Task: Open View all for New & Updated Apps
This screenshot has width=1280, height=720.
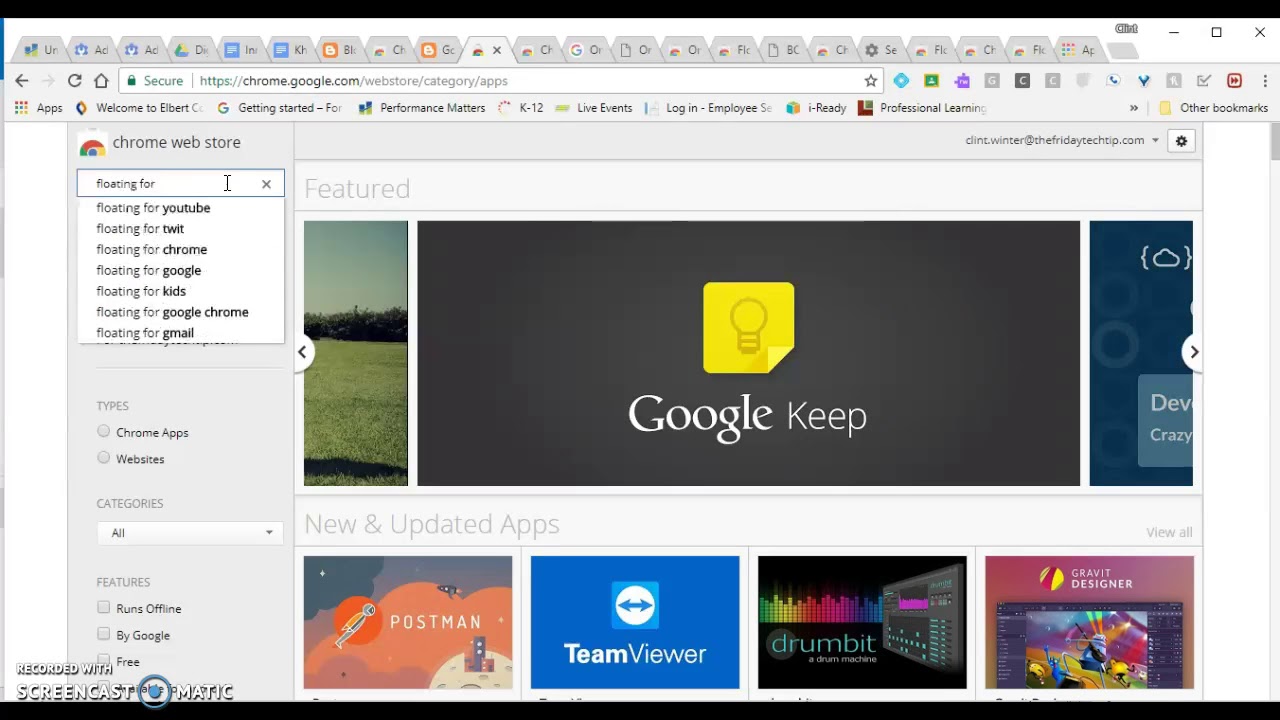Action: [x=1169, y=533]
